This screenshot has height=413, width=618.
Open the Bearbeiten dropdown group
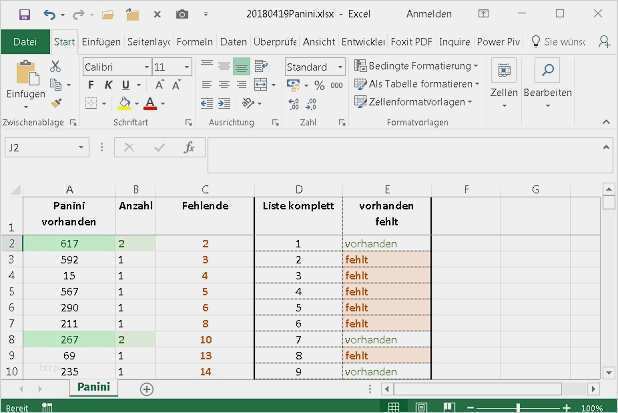tap(547, 84)
